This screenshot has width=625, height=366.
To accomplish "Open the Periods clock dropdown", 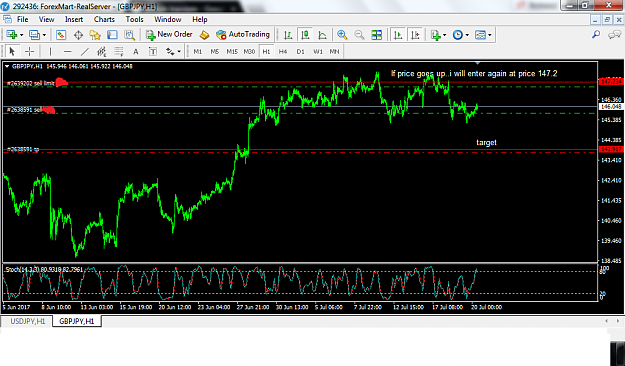I will (460, 35).
